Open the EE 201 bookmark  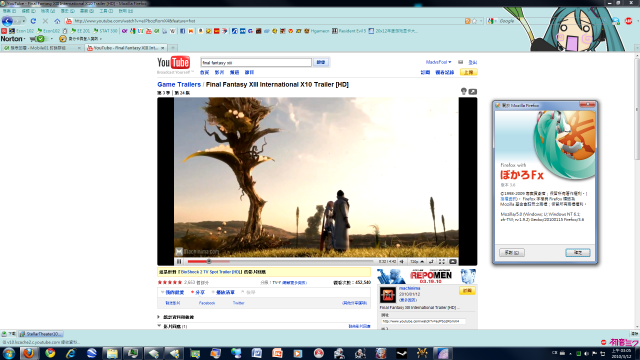click(80, 31)
